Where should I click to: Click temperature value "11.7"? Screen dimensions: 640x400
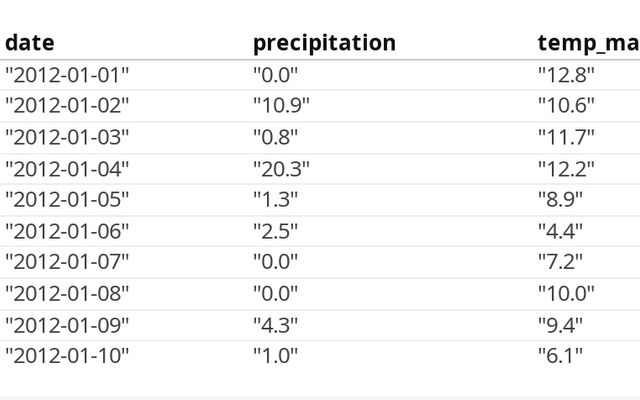click(x=566, y=137)
